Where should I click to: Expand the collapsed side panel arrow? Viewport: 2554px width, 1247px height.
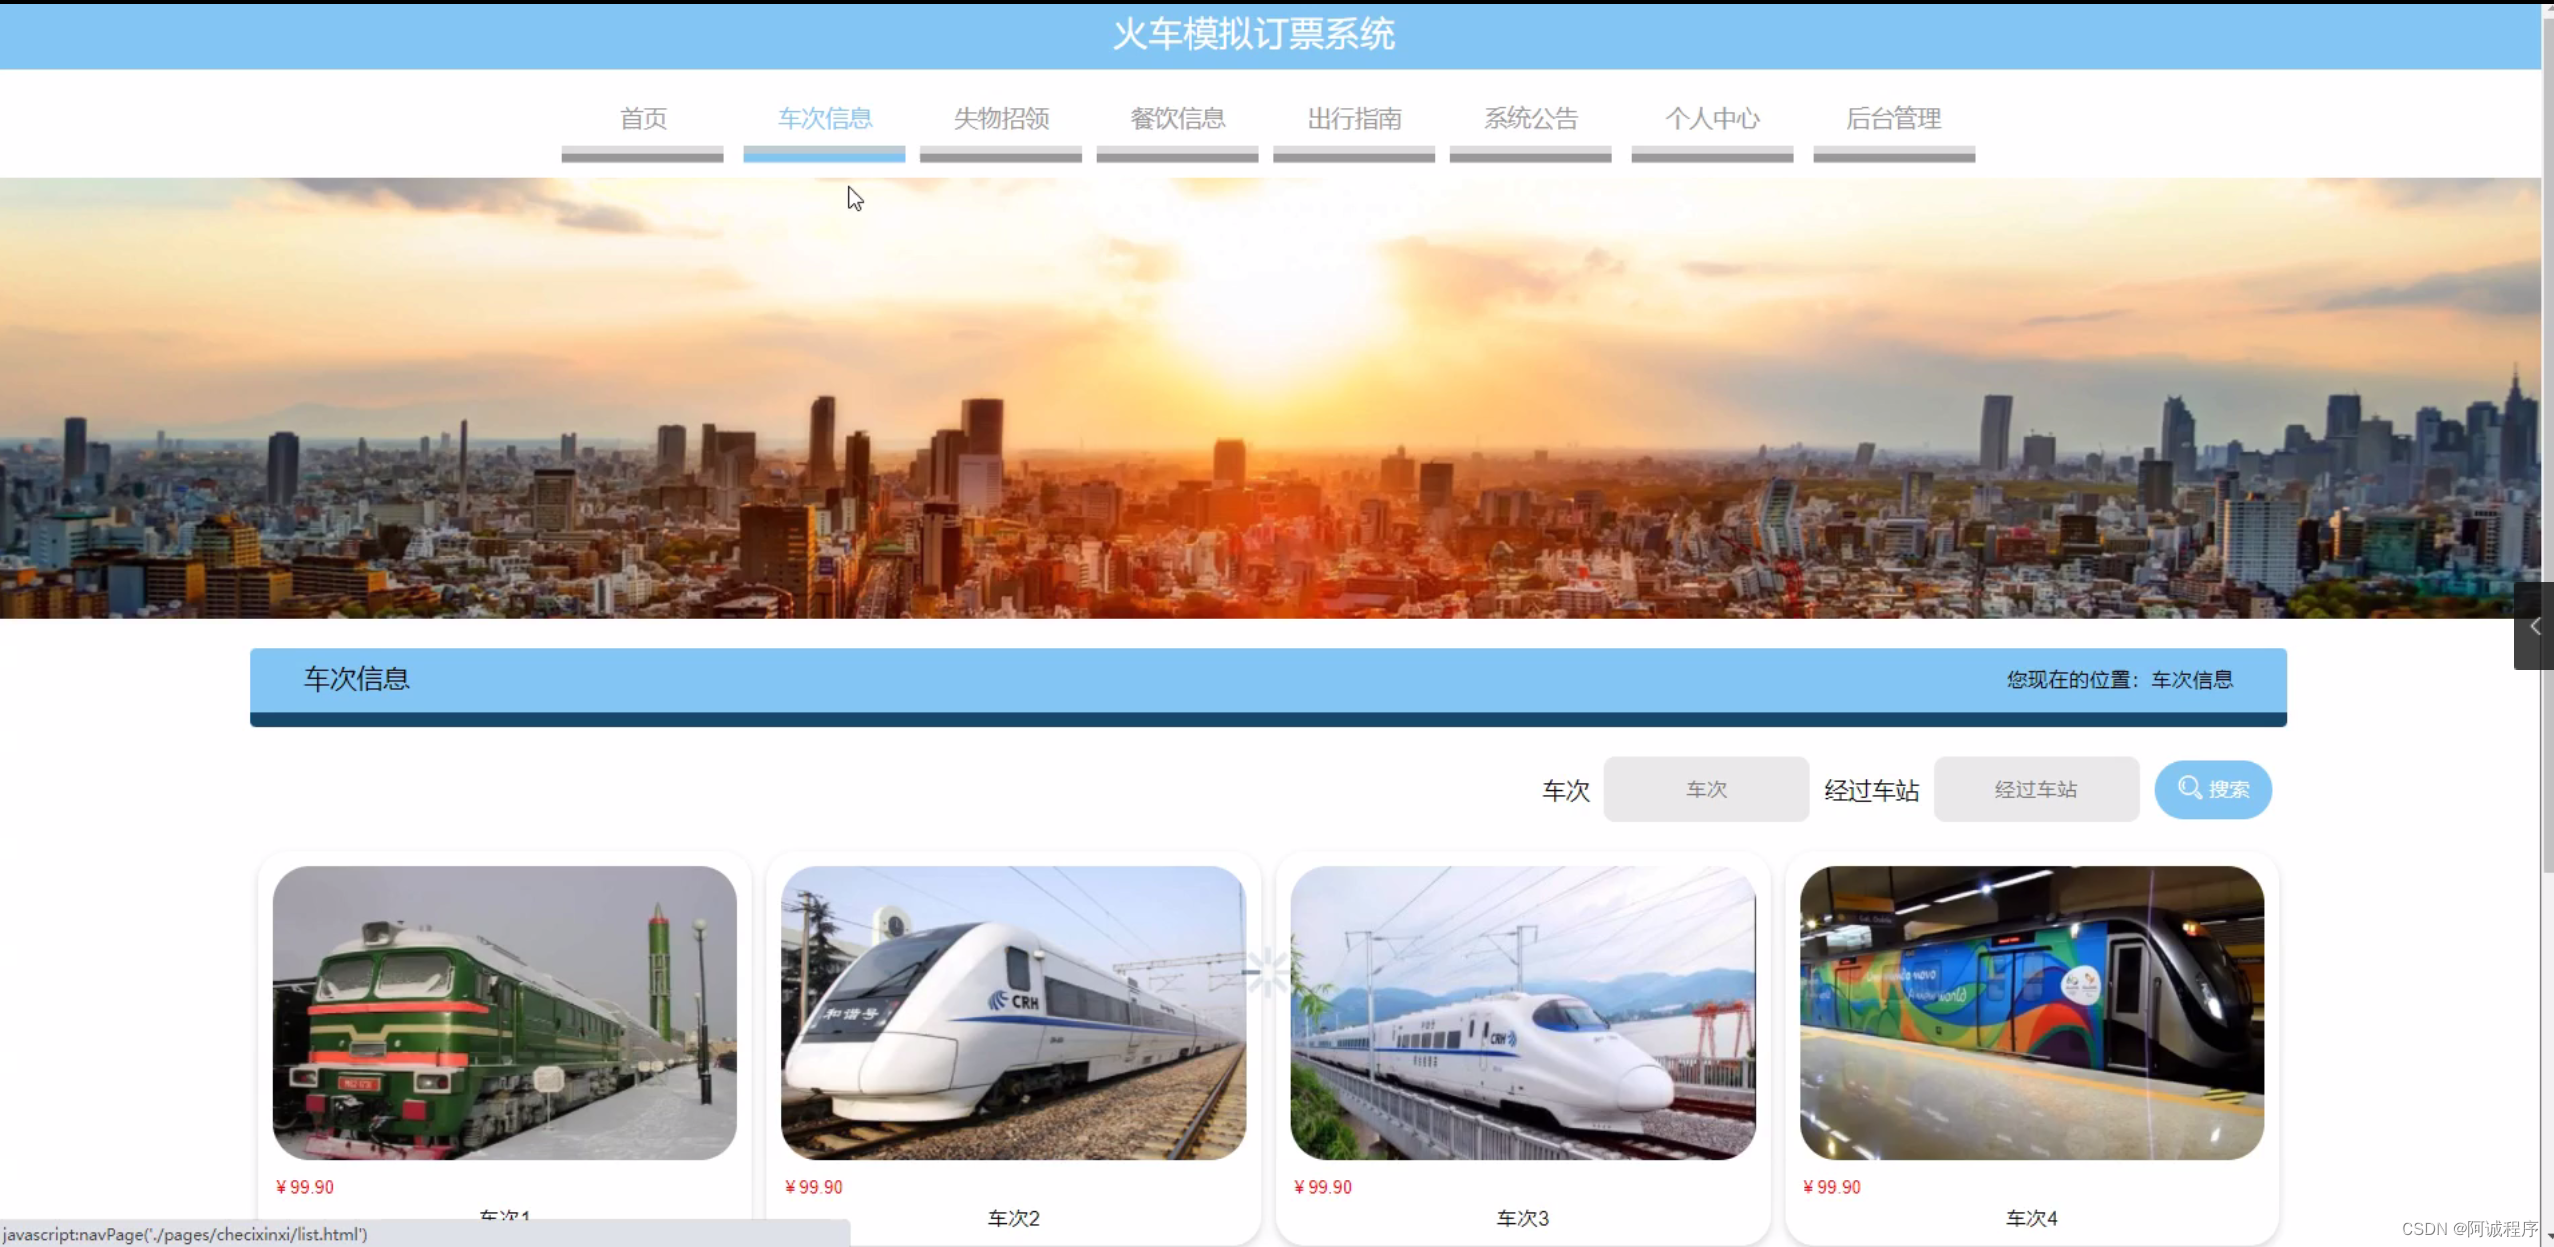click(2534, 627)
